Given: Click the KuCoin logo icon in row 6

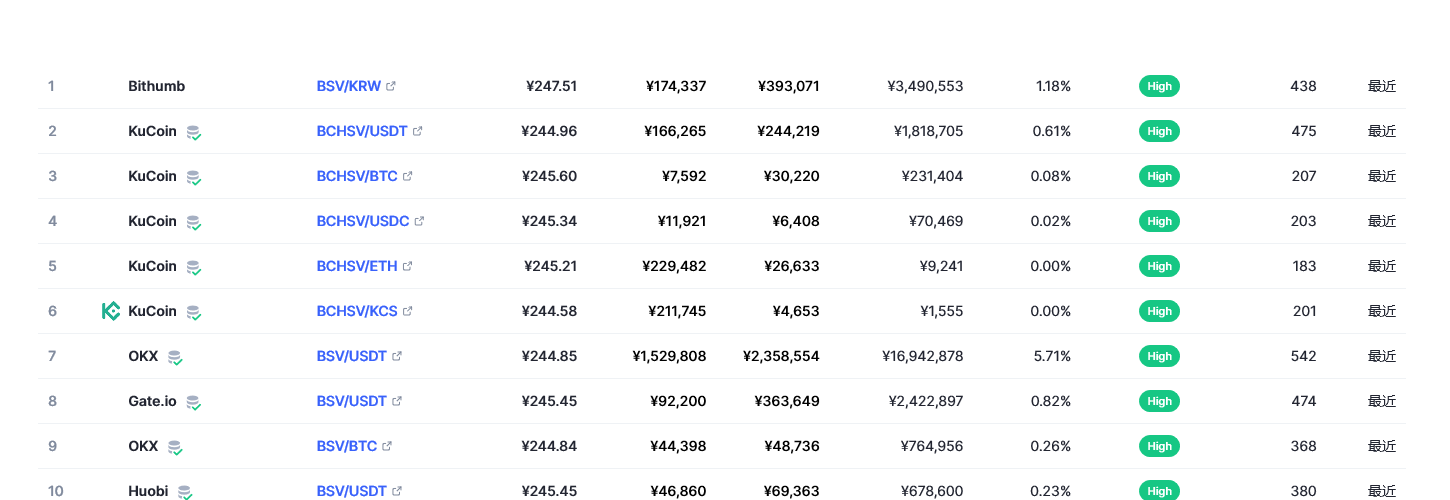Looking at the screenshot, I should click(x=111, y=311).
